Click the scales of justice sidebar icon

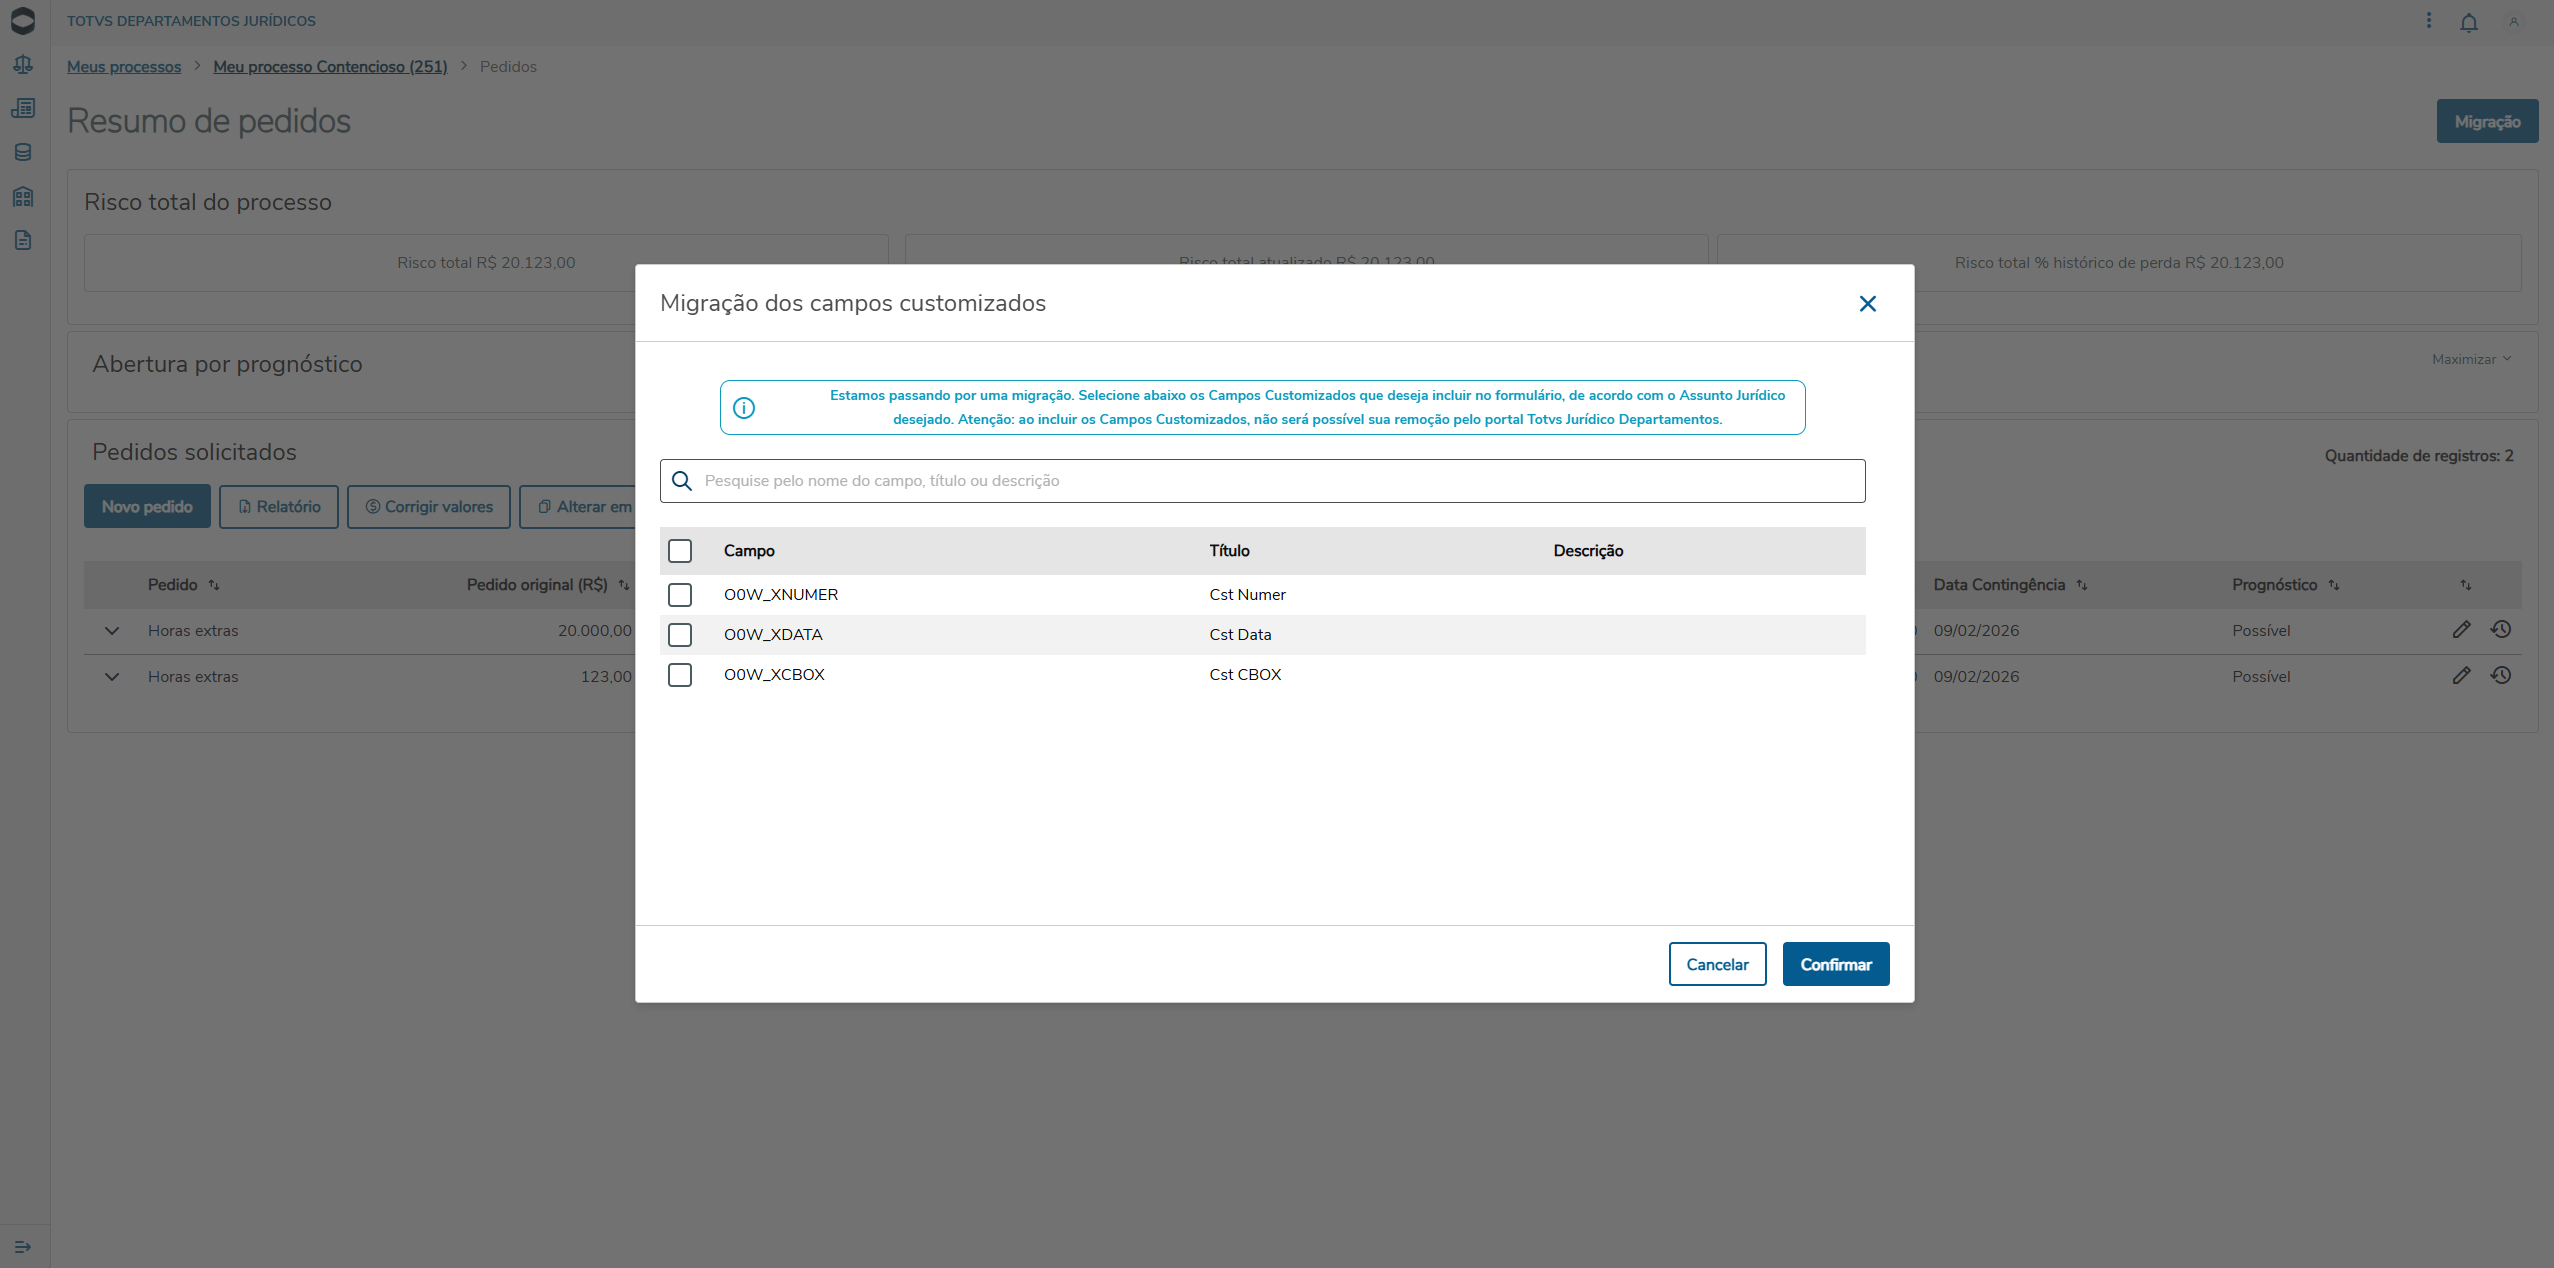point(23,65)
